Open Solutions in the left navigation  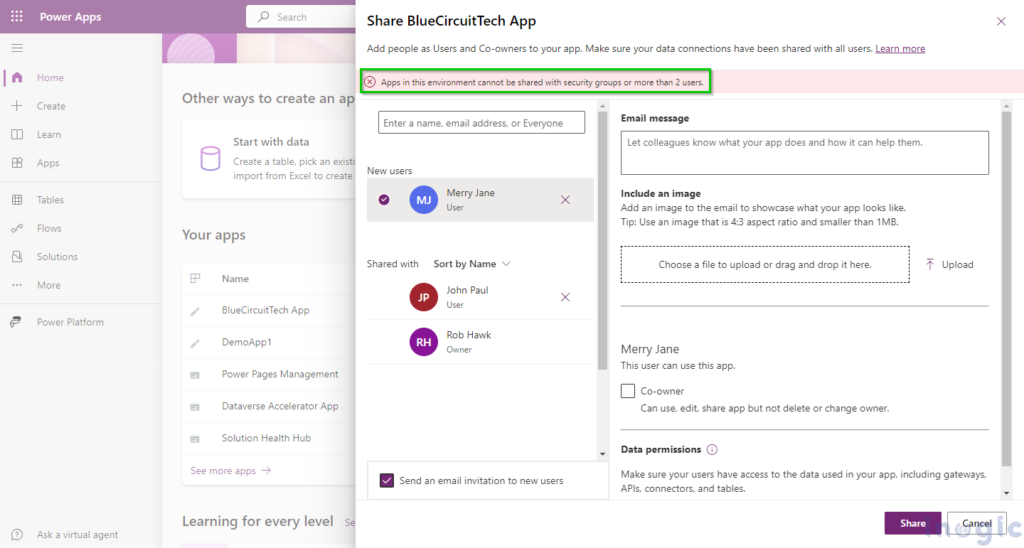(57, 257)
